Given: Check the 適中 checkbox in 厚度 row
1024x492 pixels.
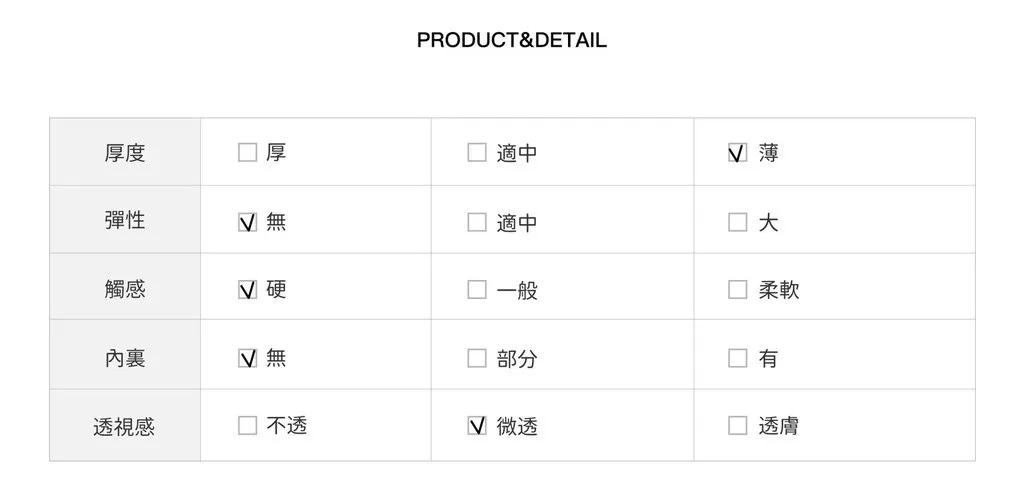Looking at the screenshot, I should tap(477, 153).
